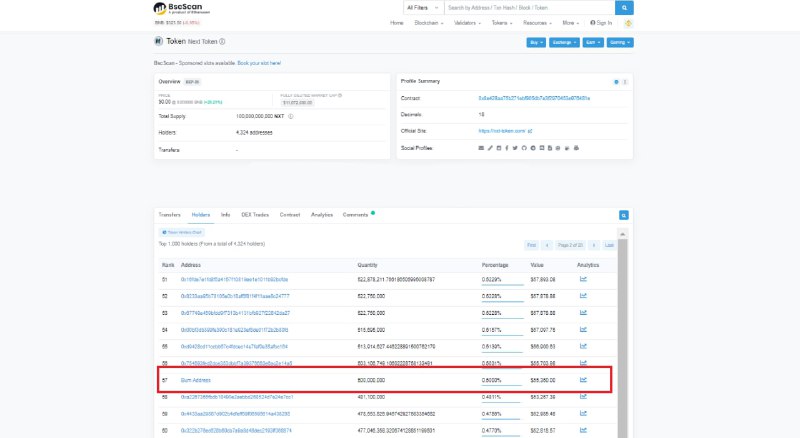Click the Burn Address quantity 500,000,000
800x438 pixels.
(x=371, y=380)
